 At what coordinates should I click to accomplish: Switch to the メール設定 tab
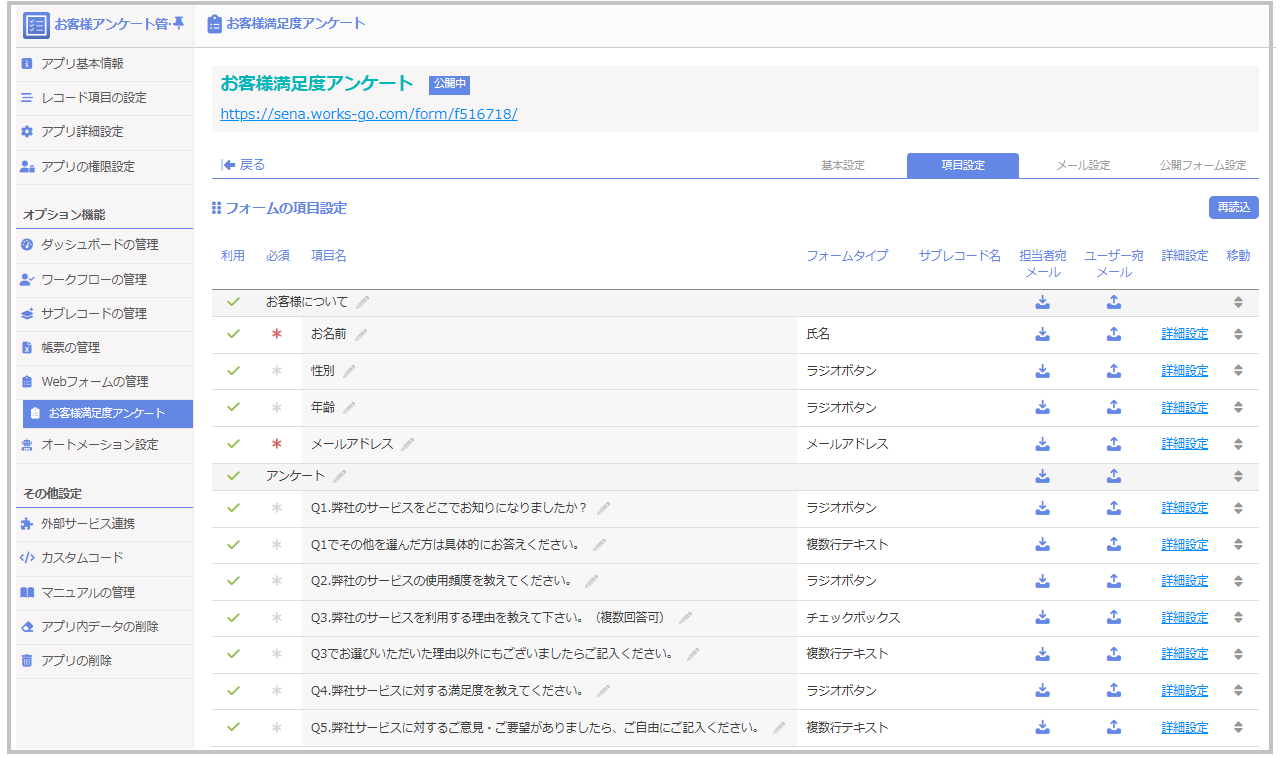1083,166
